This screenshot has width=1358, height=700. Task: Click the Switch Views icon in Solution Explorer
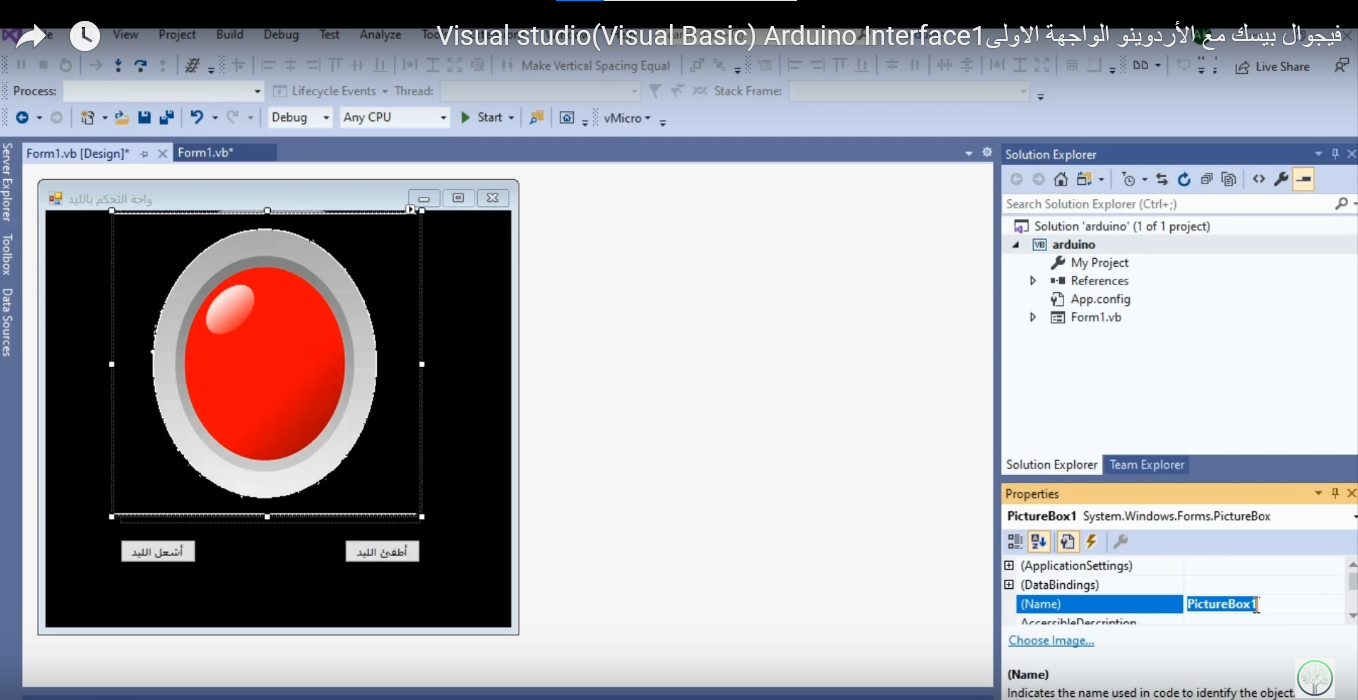point(1084,179)
